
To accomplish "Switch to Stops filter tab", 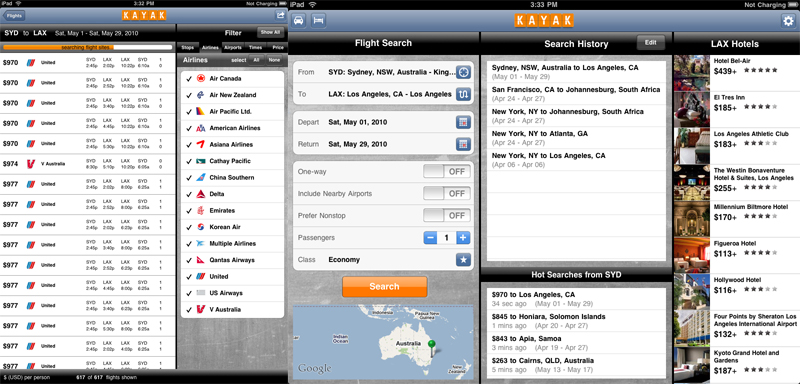I will click(x=188, y=47).
